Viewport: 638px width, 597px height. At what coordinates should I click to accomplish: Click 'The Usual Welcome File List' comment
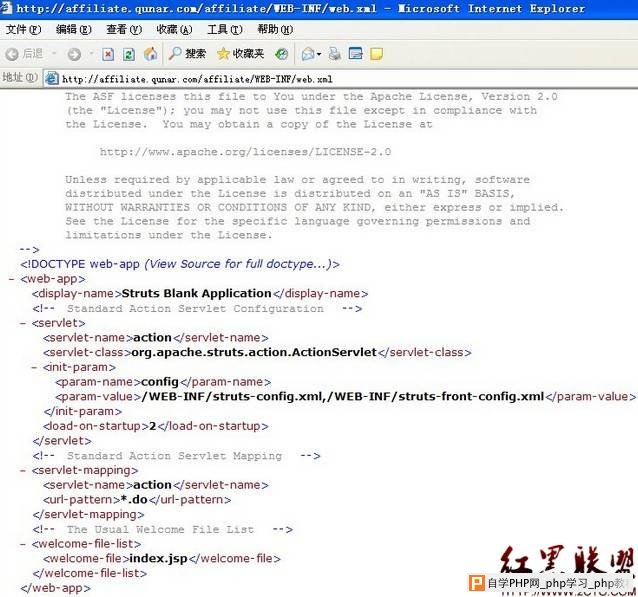(160, 530)
